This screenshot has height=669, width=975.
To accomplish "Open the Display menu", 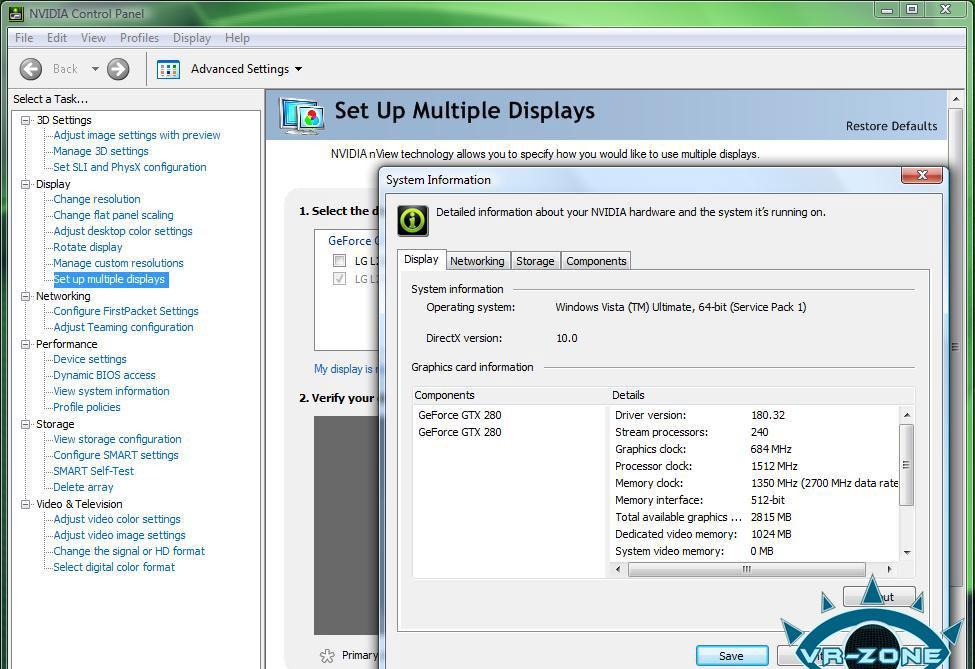I will point(192,38).
